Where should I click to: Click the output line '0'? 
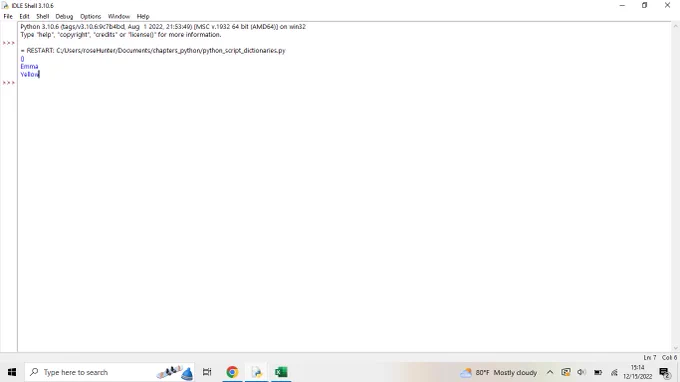[23, 59]
